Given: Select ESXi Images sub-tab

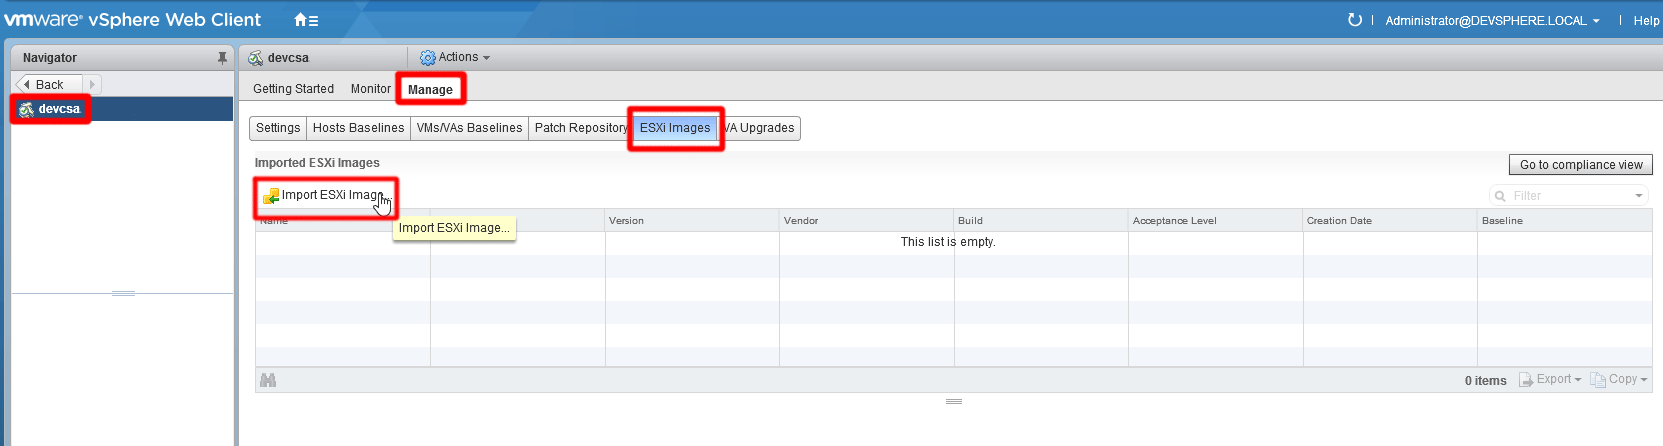Looking at the screenshot, I should click(x=675, y=128).
